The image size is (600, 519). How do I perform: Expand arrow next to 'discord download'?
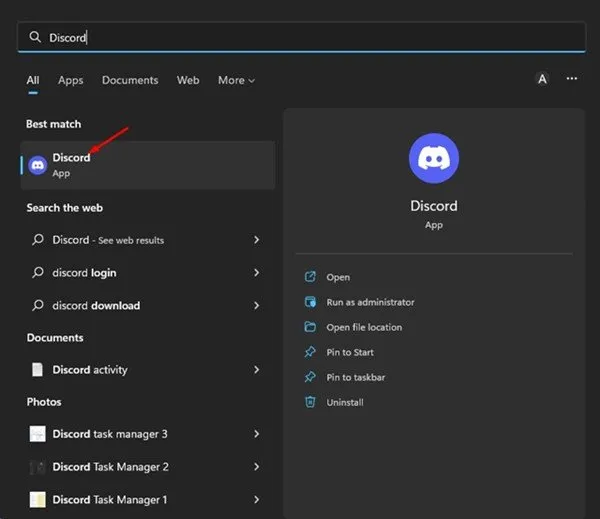(256, 306)
